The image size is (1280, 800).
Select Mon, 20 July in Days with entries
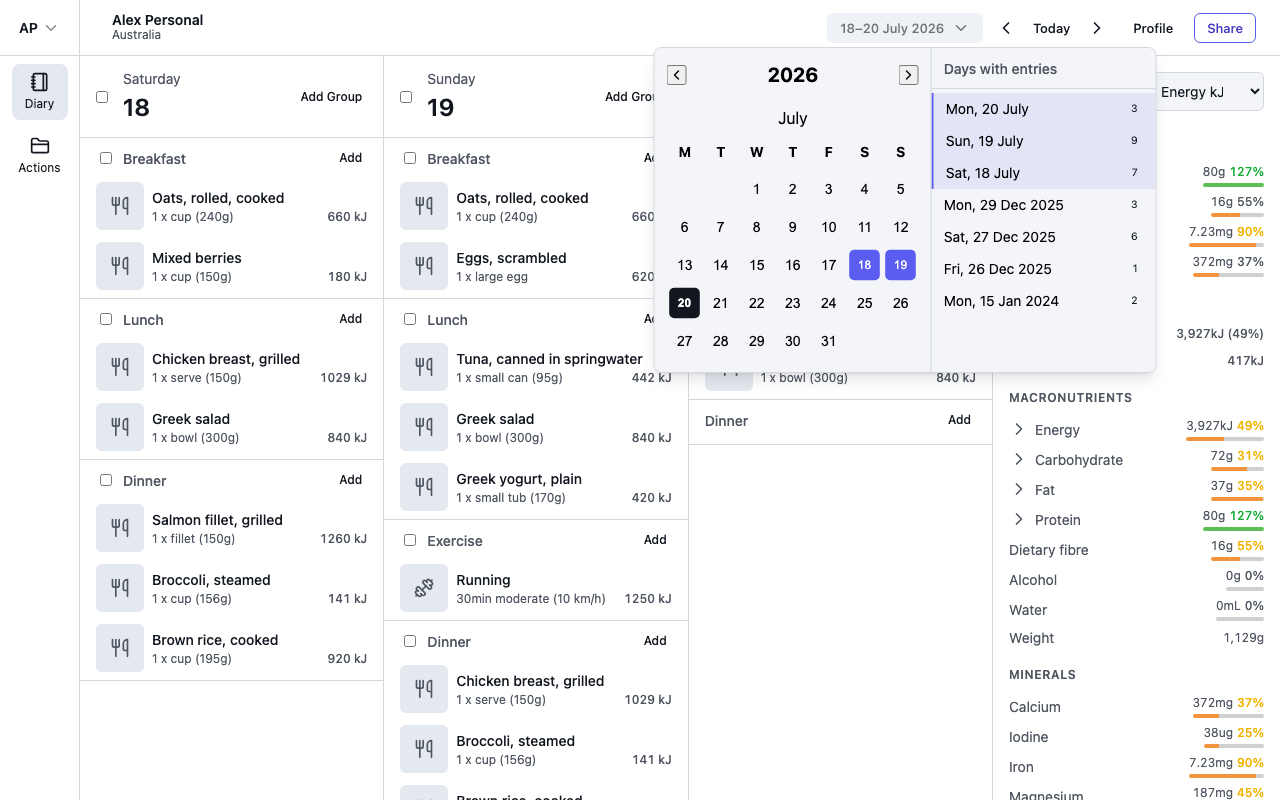click(1043, 109)
